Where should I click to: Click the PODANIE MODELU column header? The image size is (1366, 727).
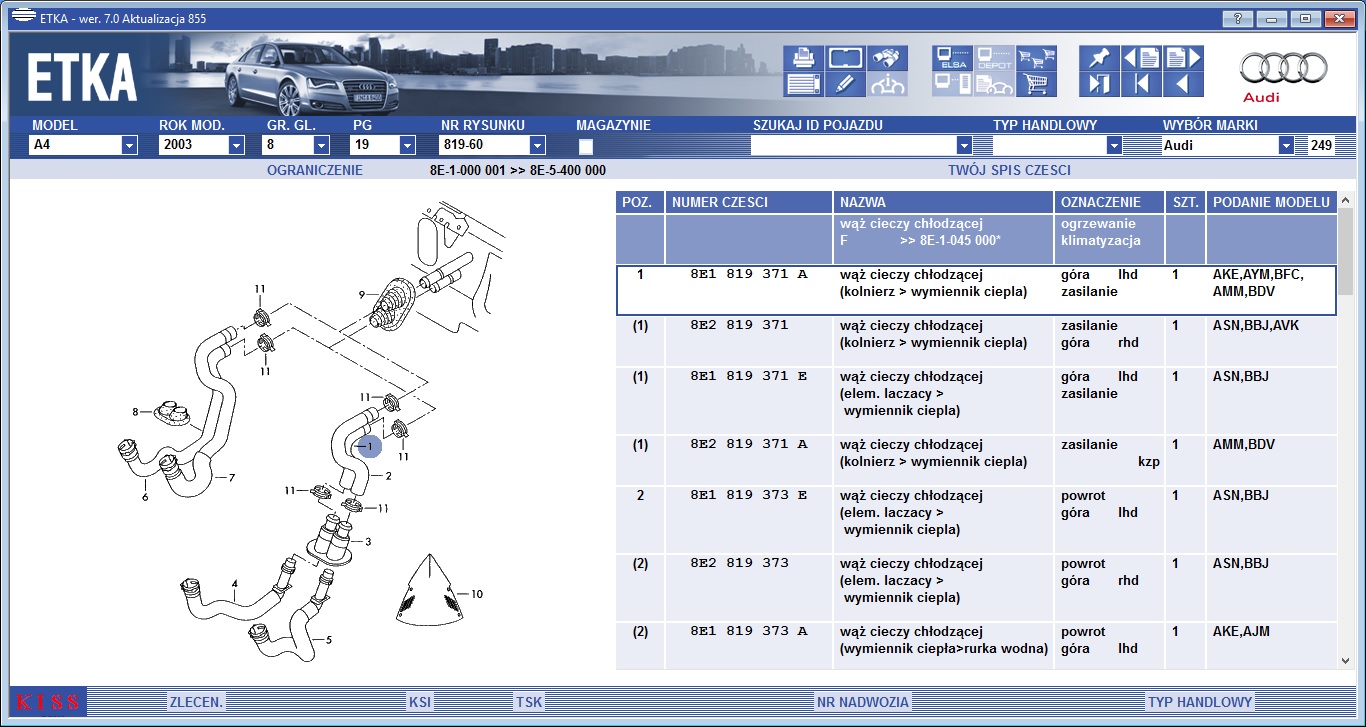click(1271, 202)
